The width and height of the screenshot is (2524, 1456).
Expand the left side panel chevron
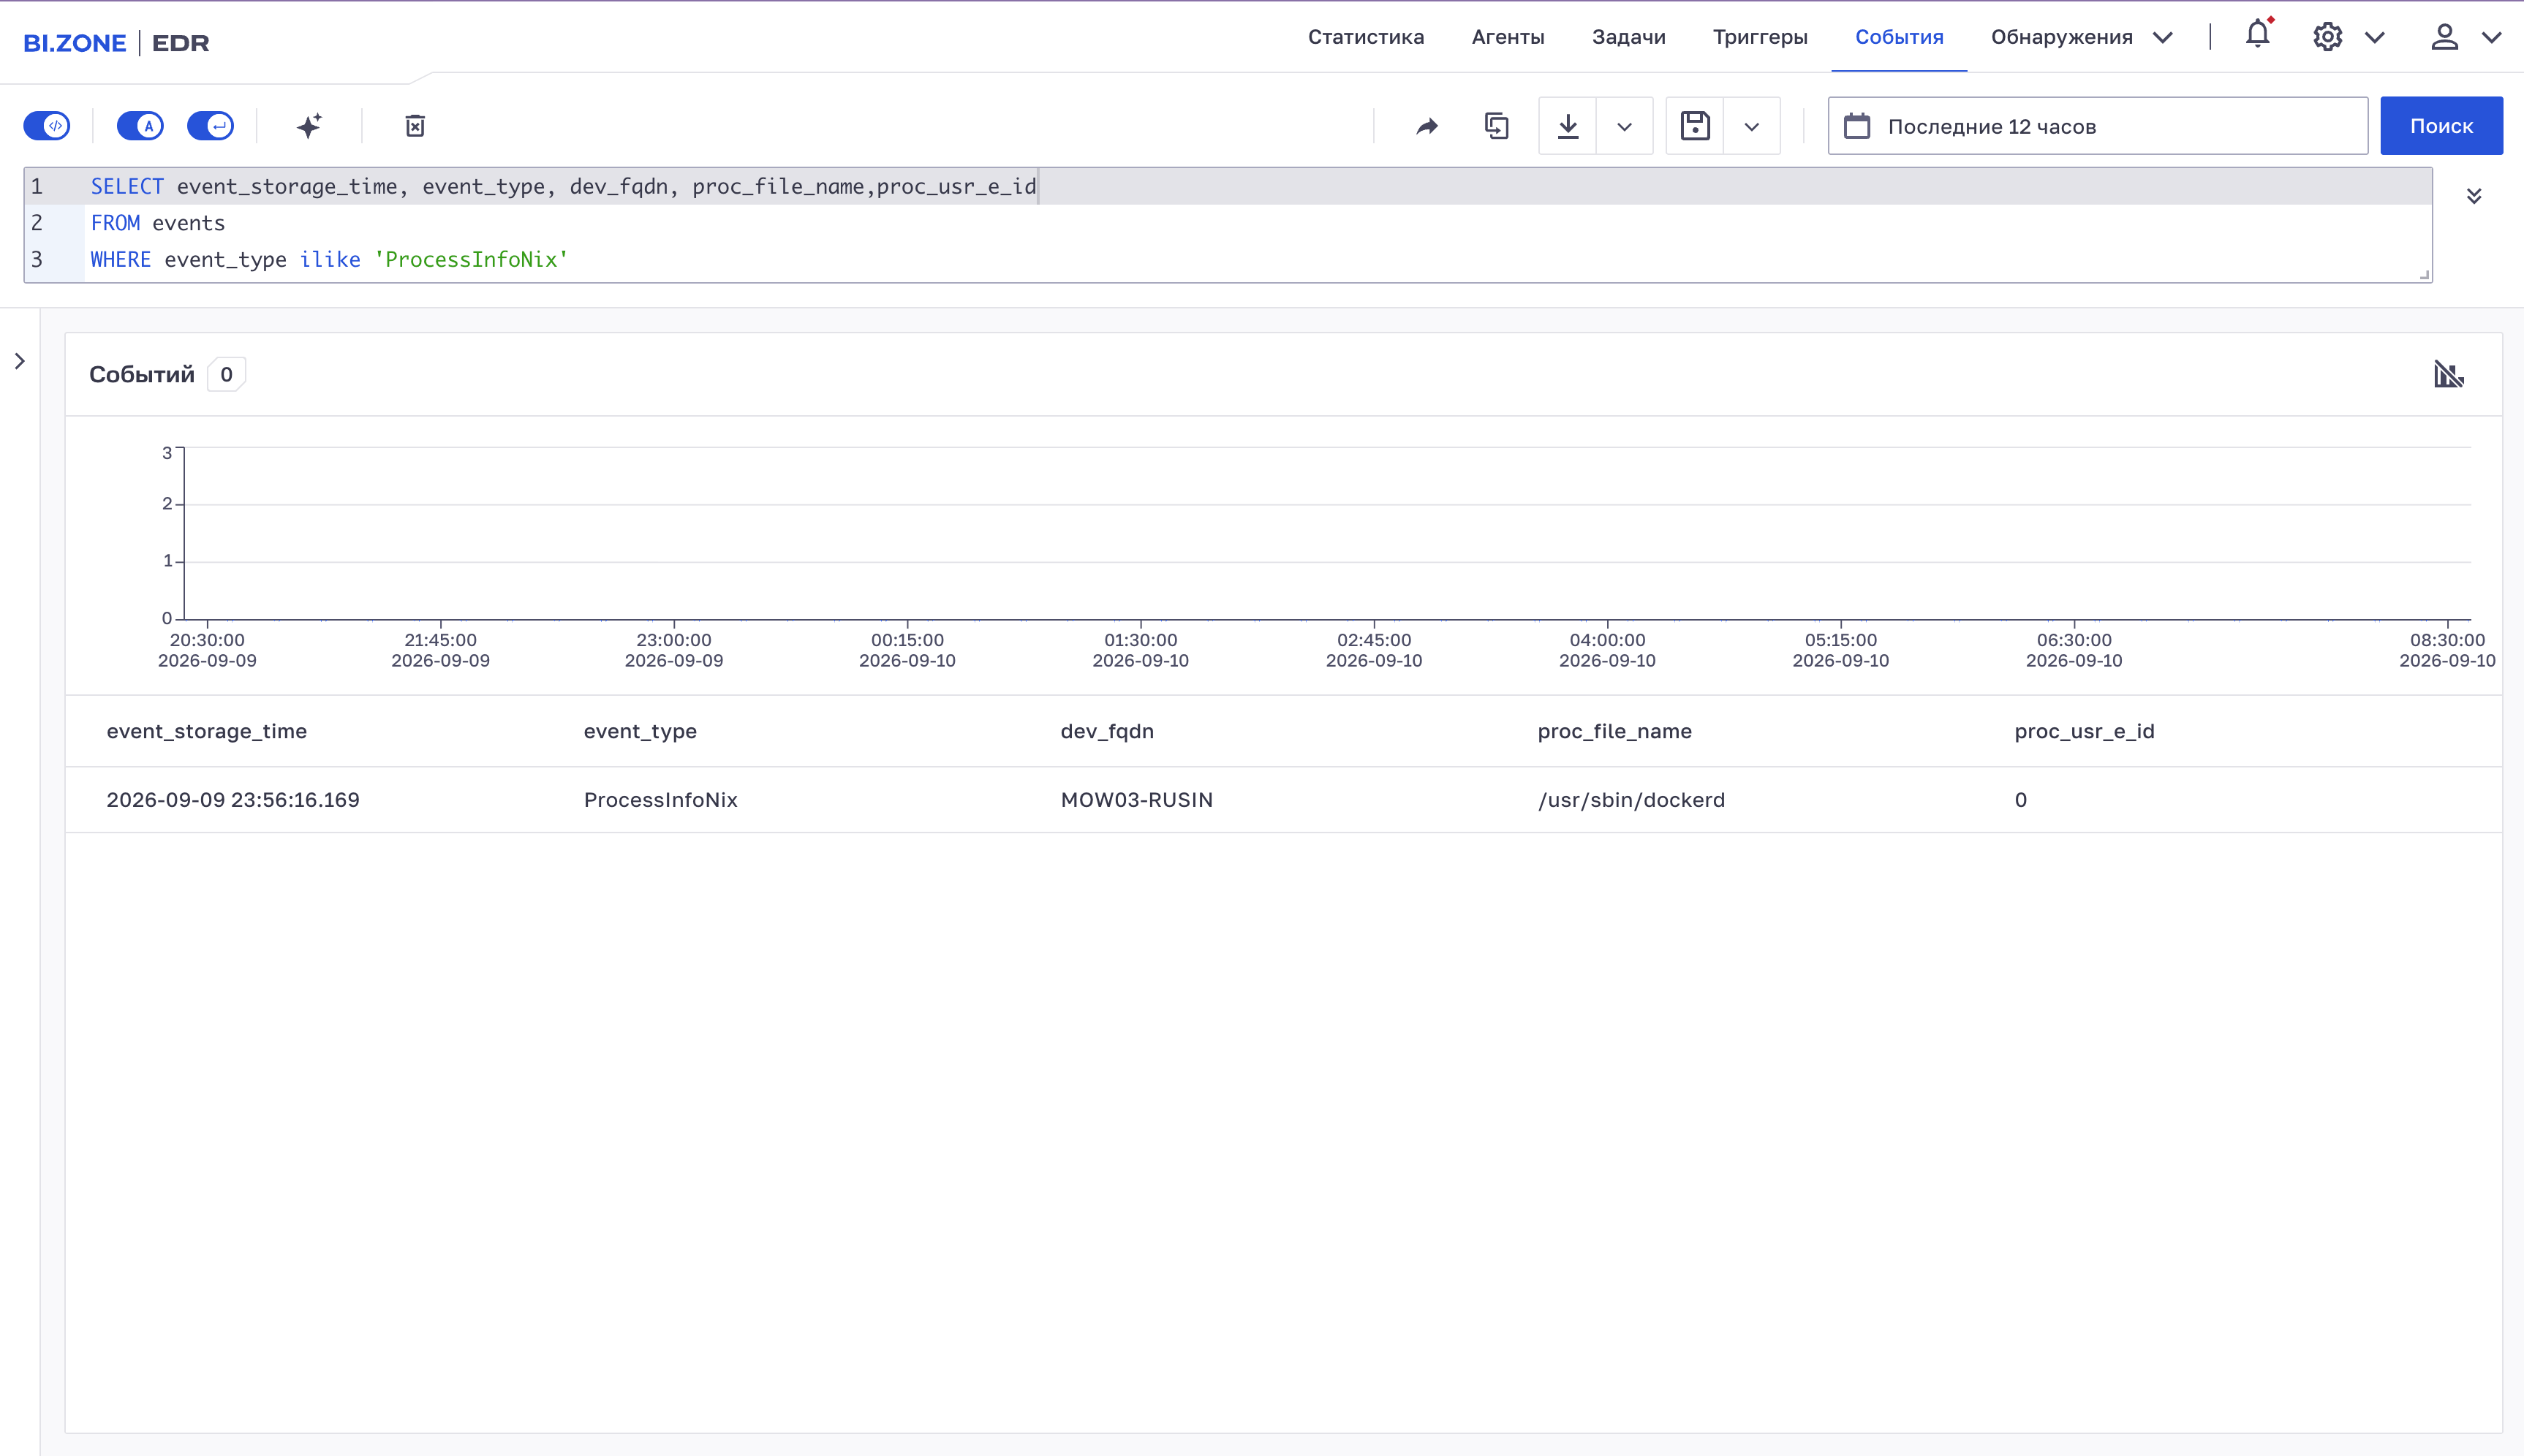pyautogui.click(x=20, y=361)
